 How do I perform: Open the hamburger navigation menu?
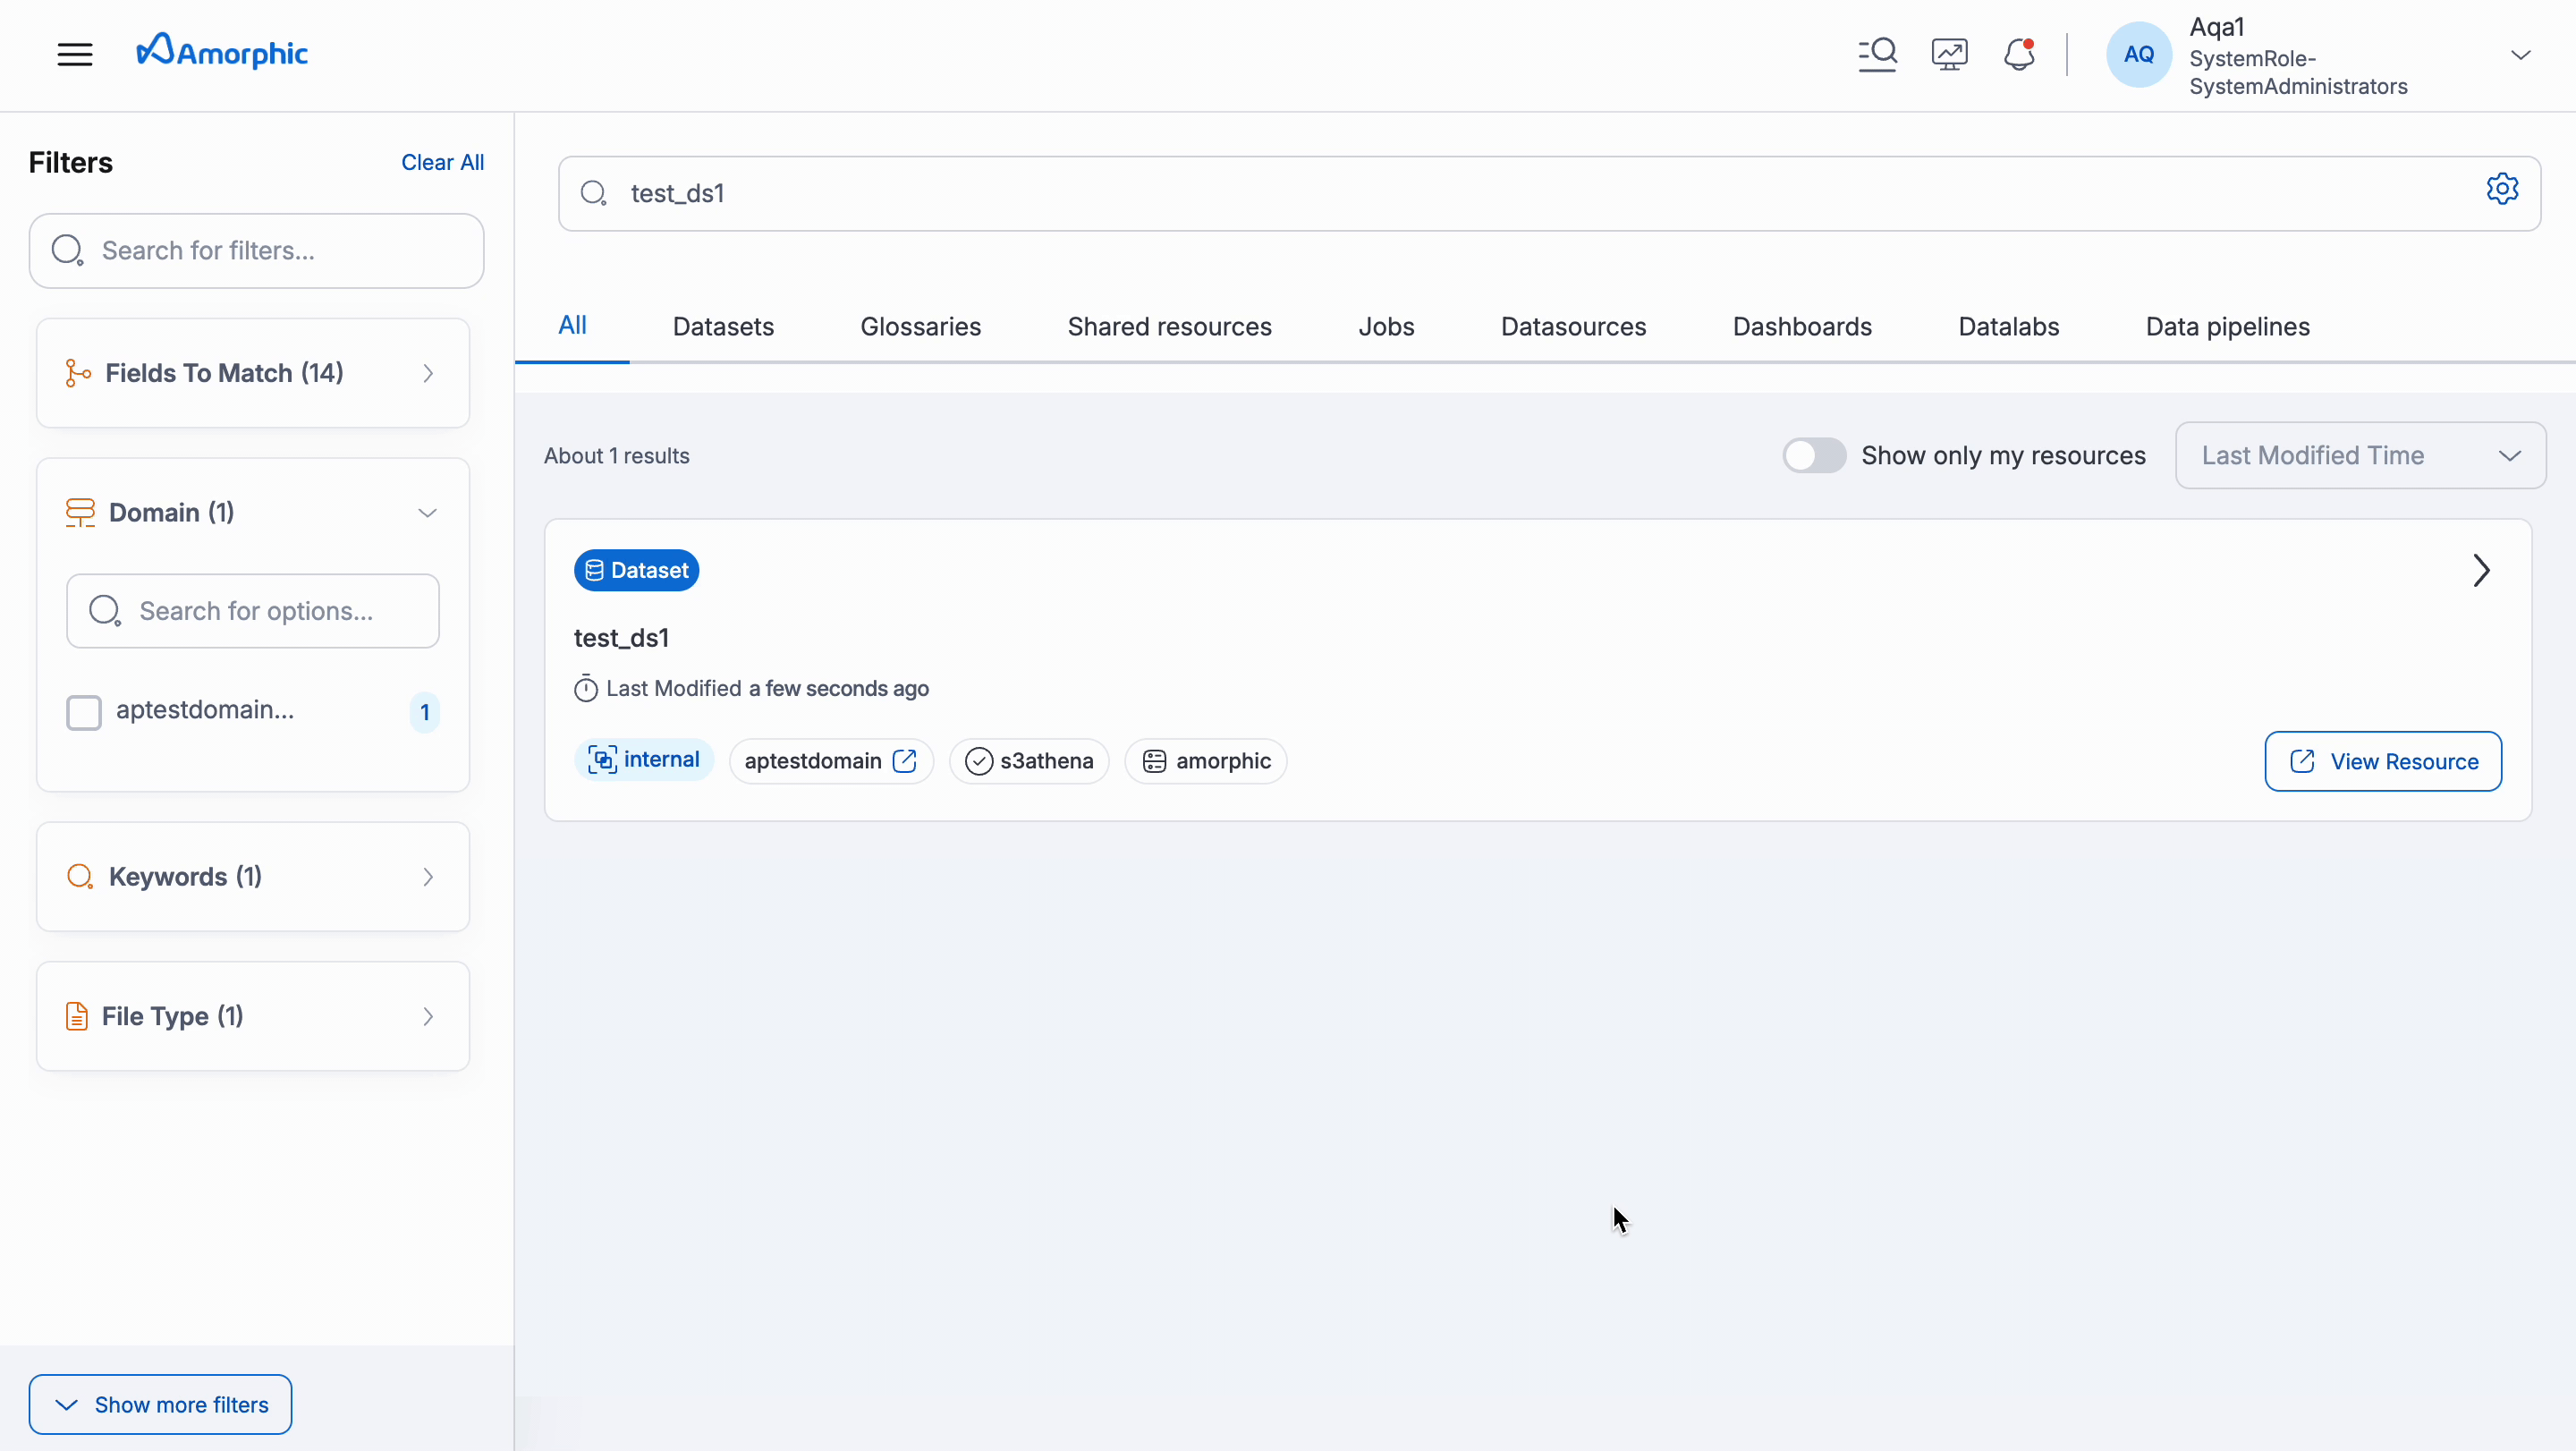coord(74,54)
